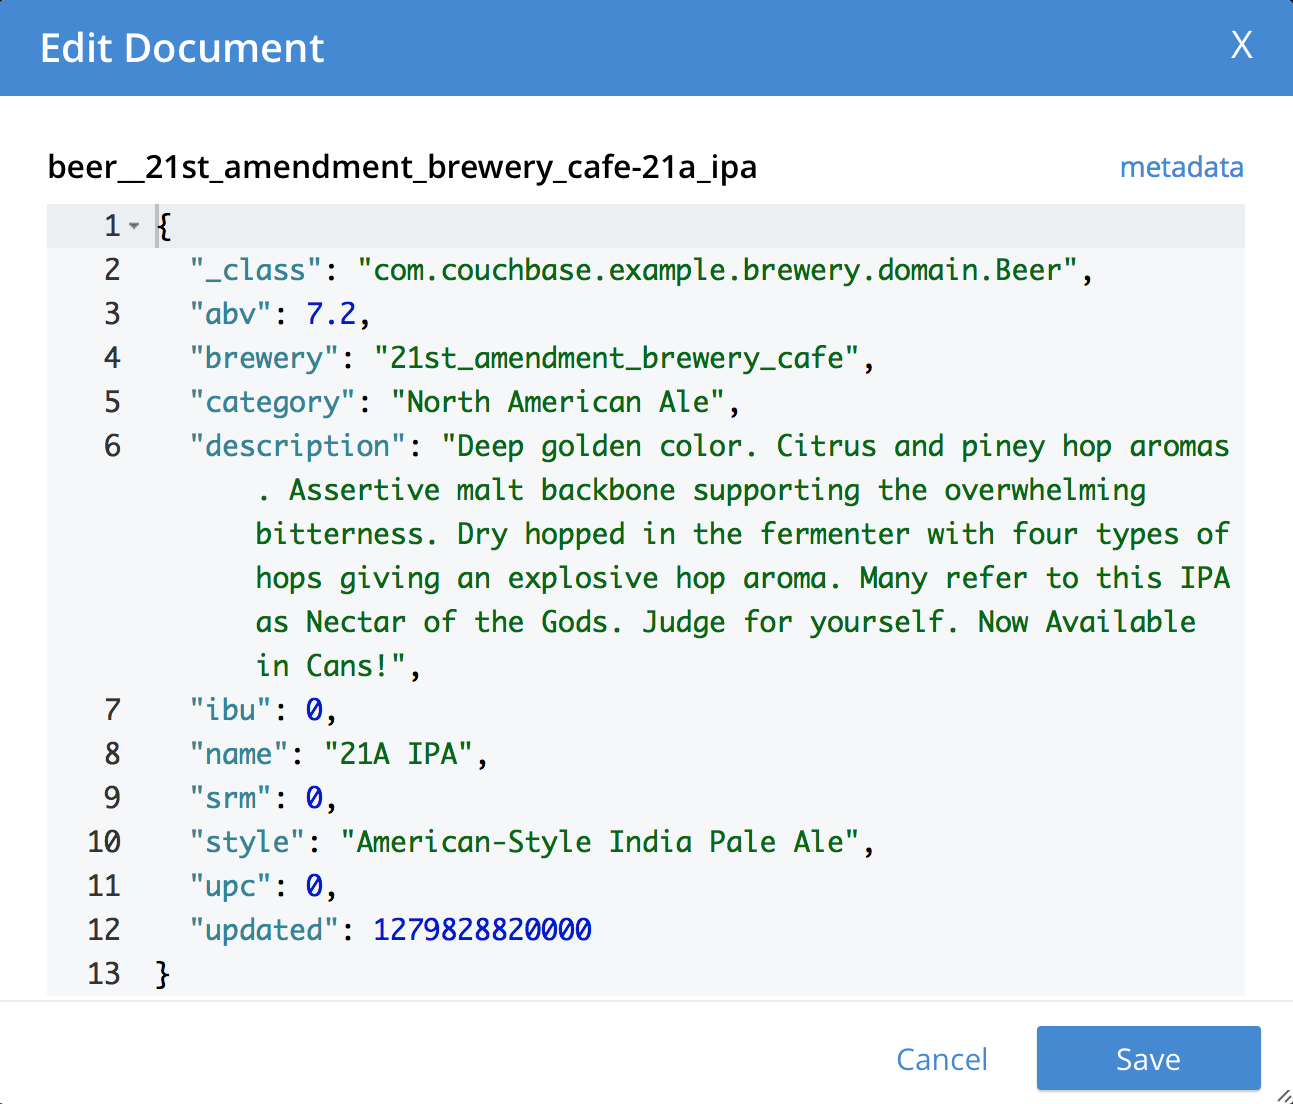Click the fold triangle beside line 1
The width and height of the screenshot is (1293, 1104).
click(x=134, y=226)
